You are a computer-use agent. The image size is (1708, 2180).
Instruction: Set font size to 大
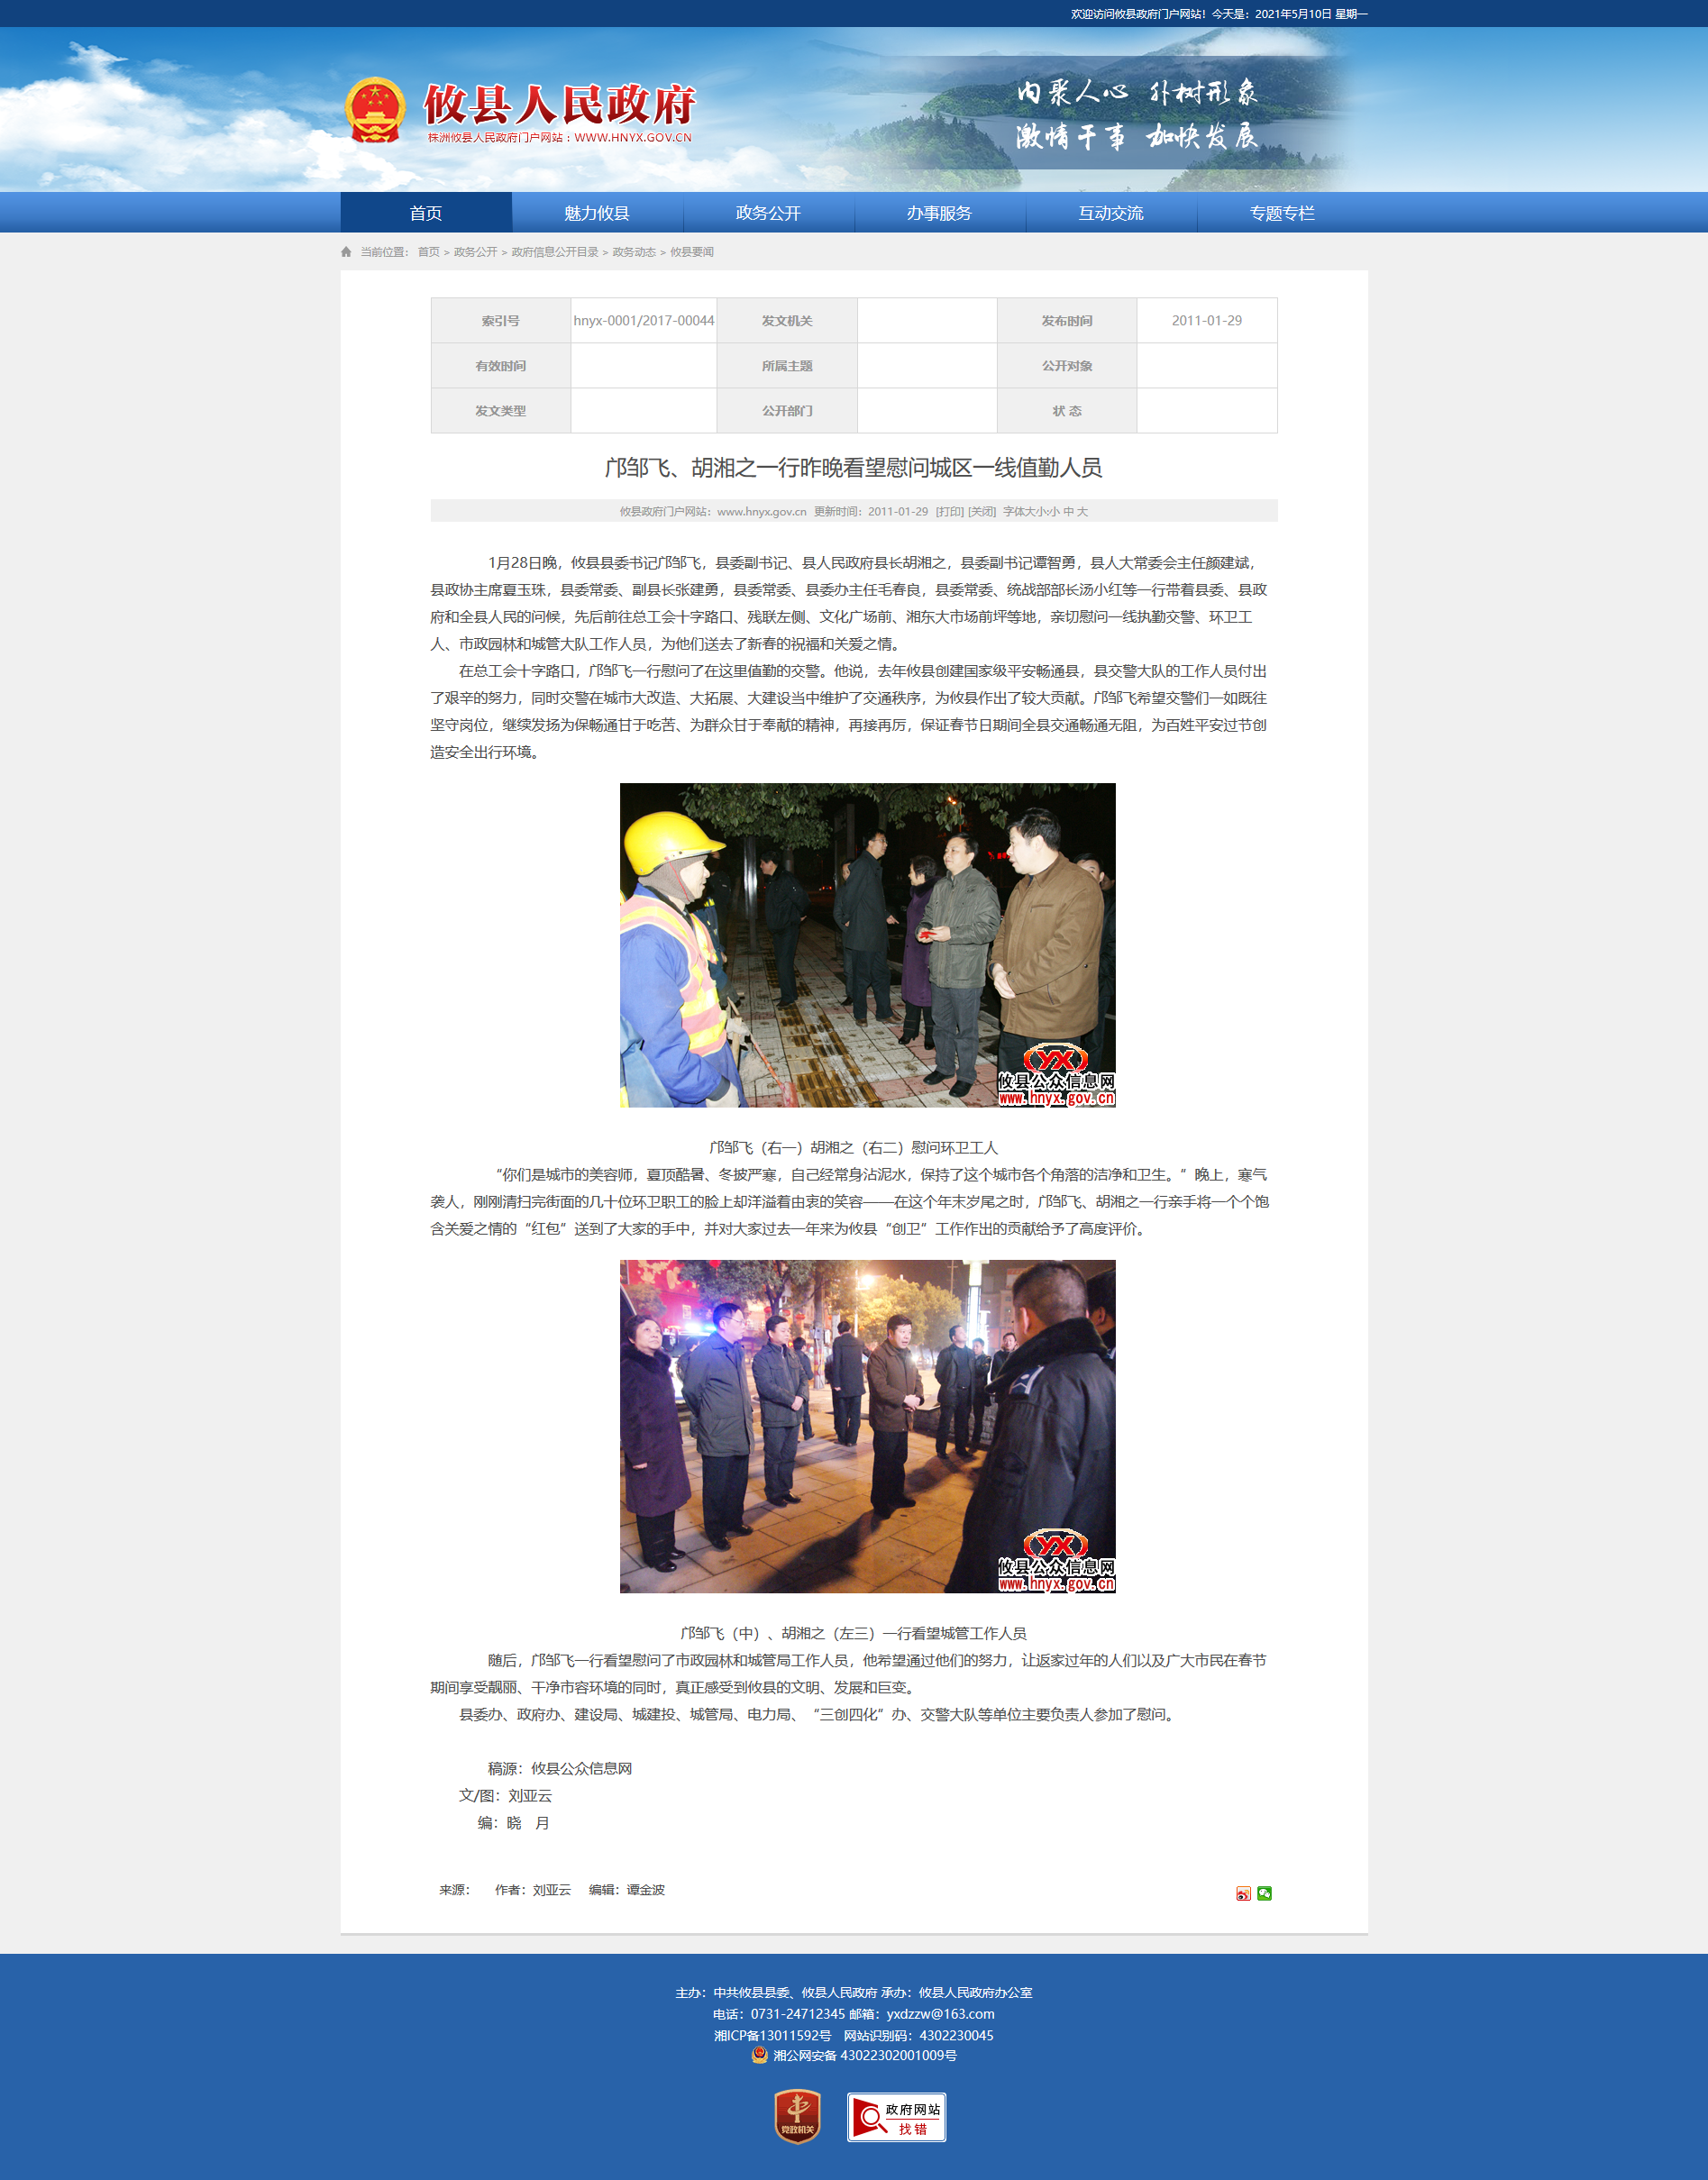pyautogui.click(x=1082, y=511)
